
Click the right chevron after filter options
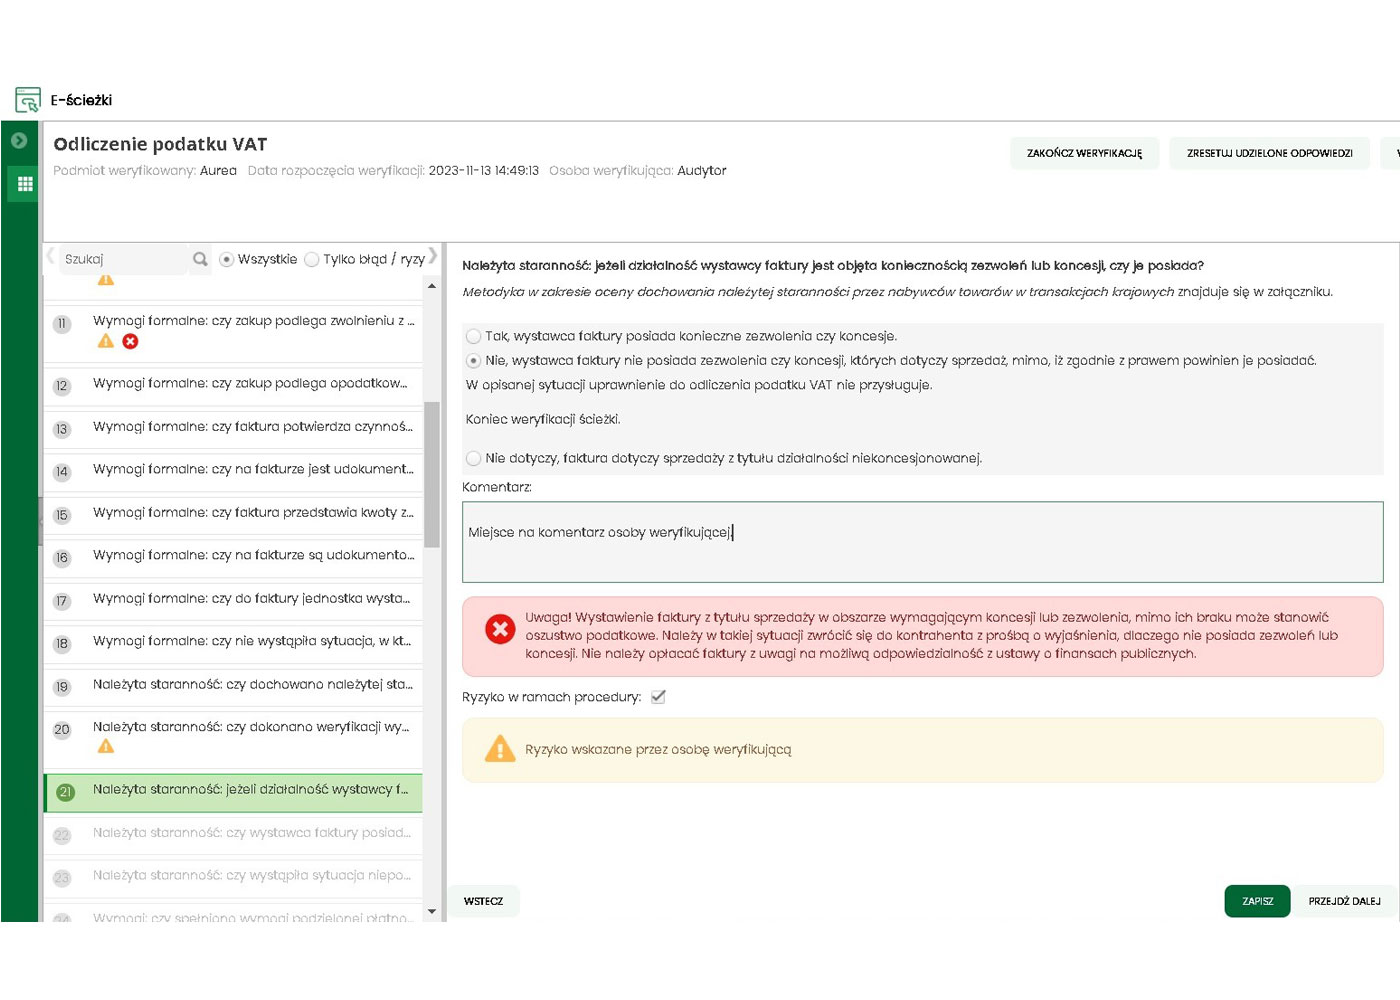pos(433,256)
